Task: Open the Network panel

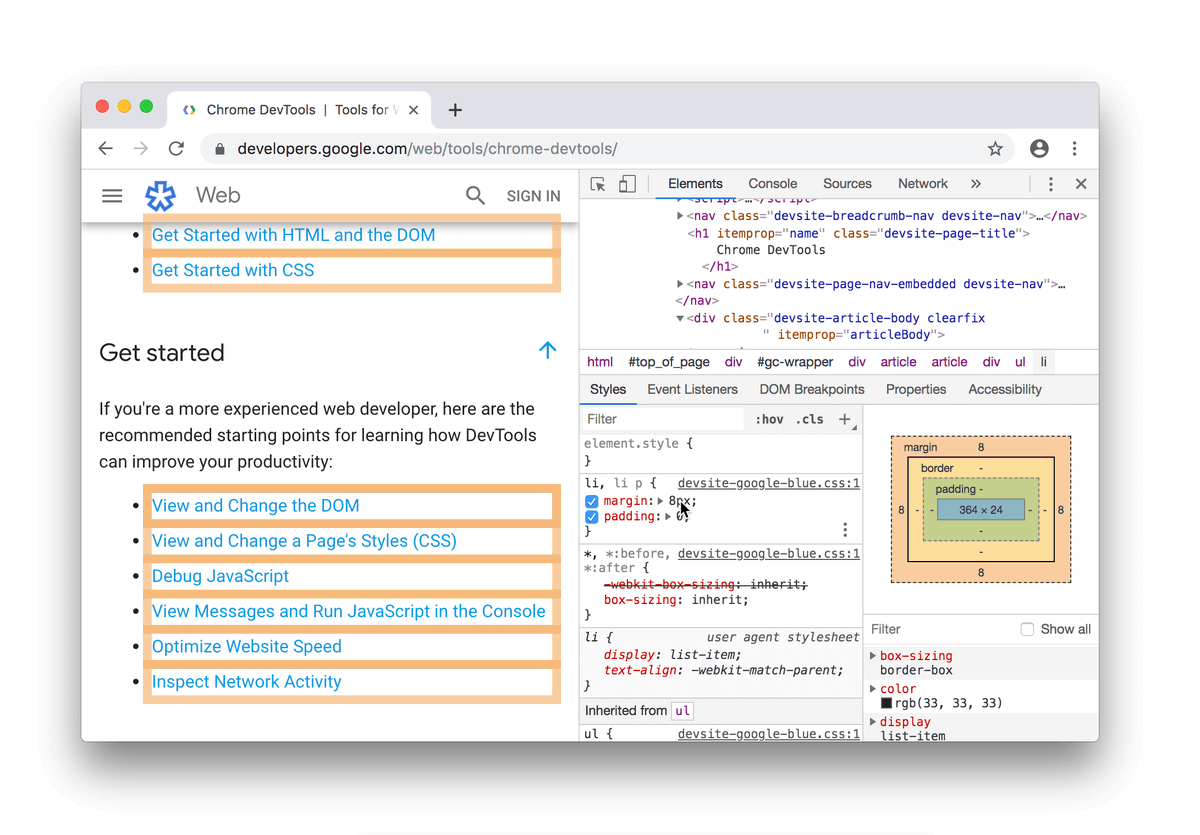Action: click(923, 184)
